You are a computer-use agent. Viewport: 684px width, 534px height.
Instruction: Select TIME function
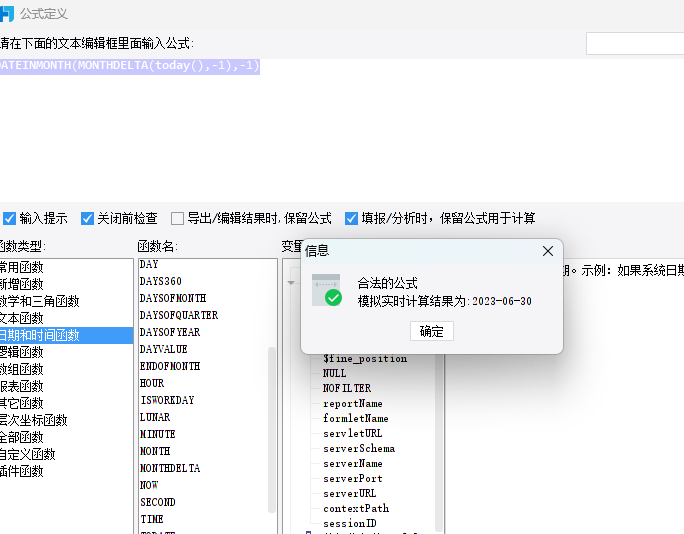pyautogui.click(x=152, y=520)
